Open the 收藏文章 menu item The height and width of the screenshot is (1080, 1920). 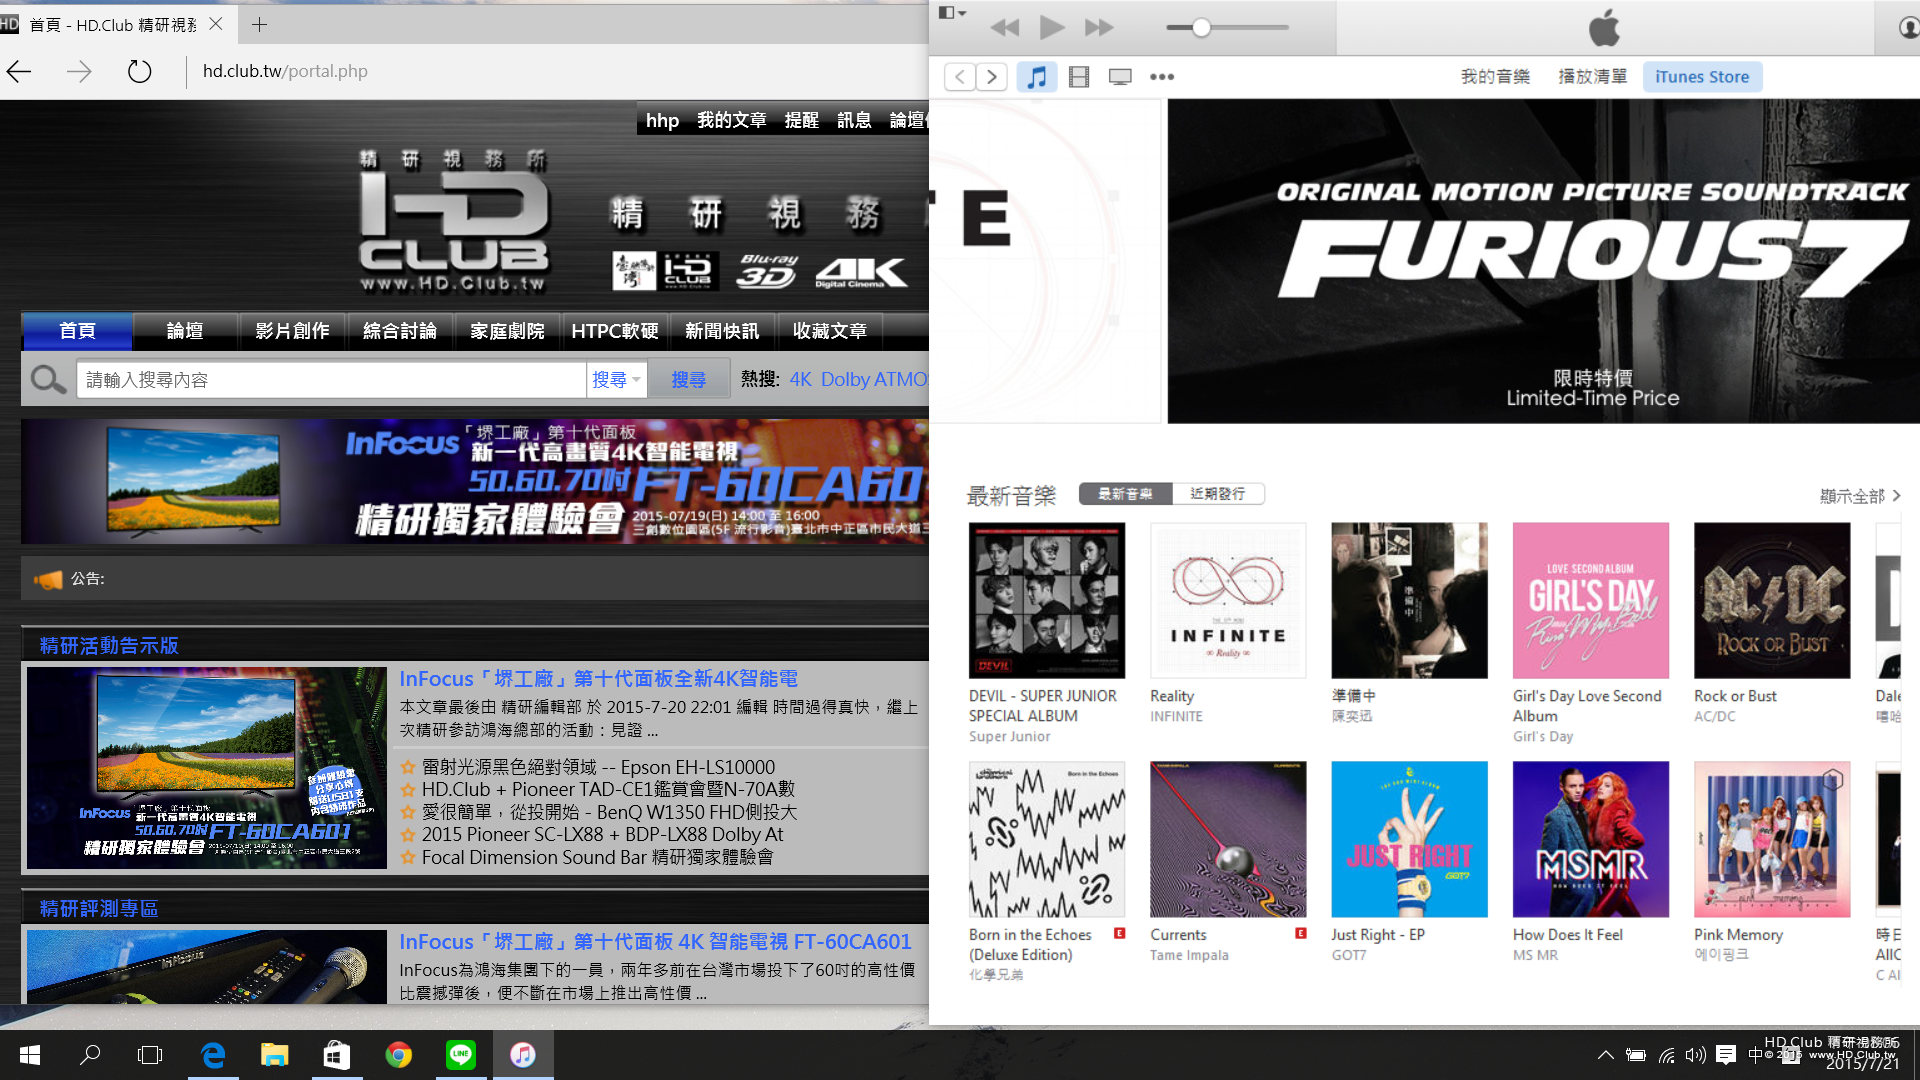(x=830, y=331)
